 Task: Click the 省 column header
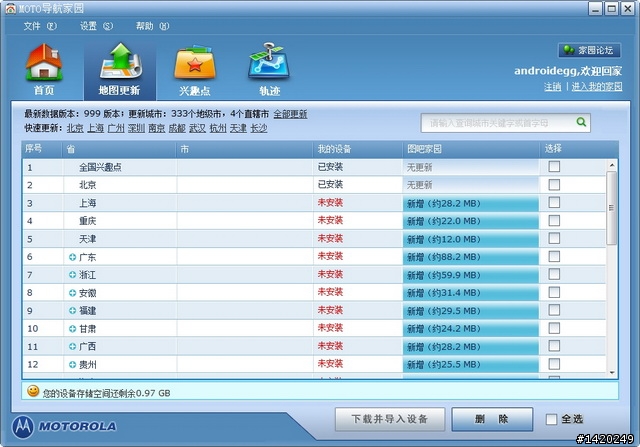click(x=119, y=149)
